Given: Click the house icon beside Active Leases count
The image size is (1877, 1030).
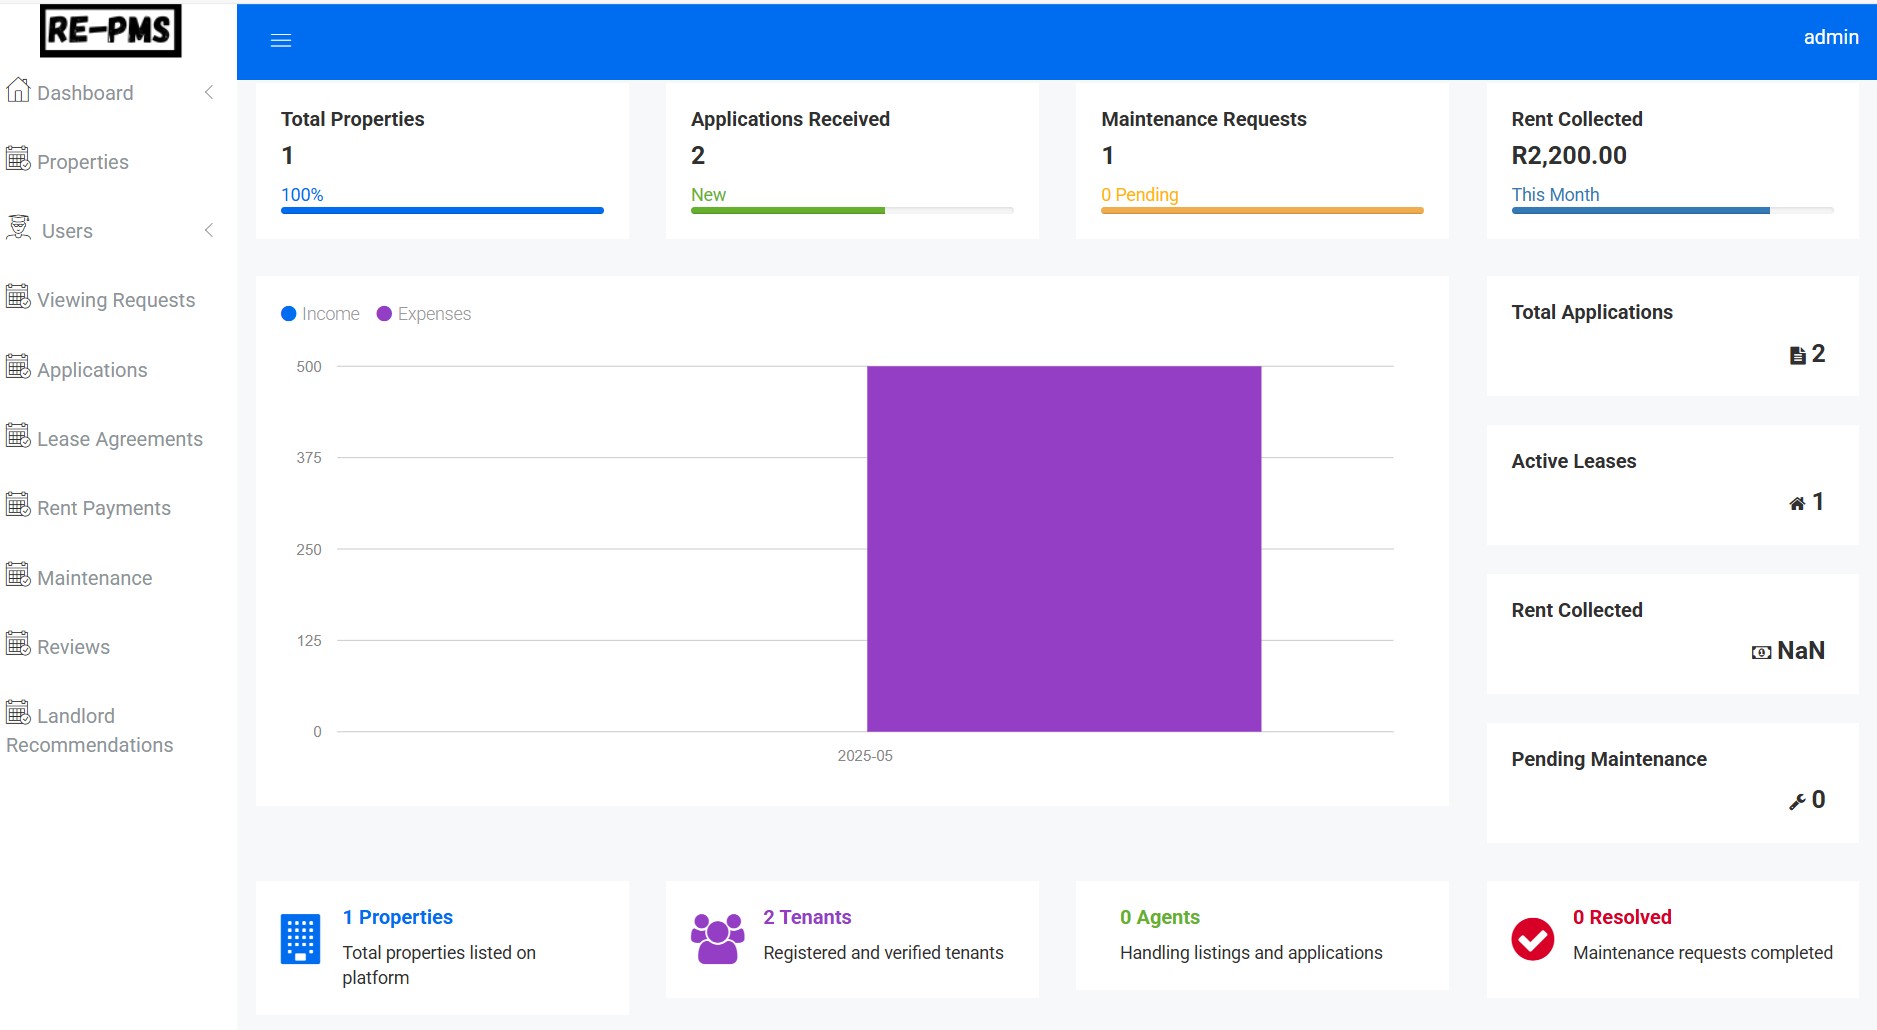Looking at the screenshot, I should click(x=1797, y=501).
